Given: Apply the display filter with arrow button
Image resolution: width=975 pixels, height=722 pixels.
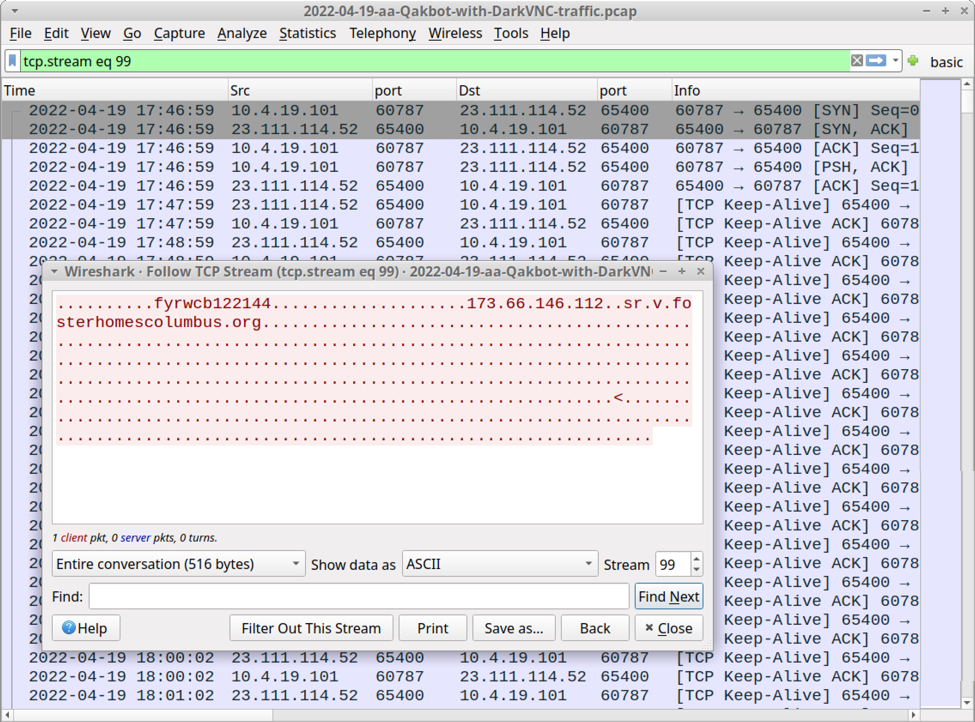Looking at the screenshot, I should coord(876,60).
